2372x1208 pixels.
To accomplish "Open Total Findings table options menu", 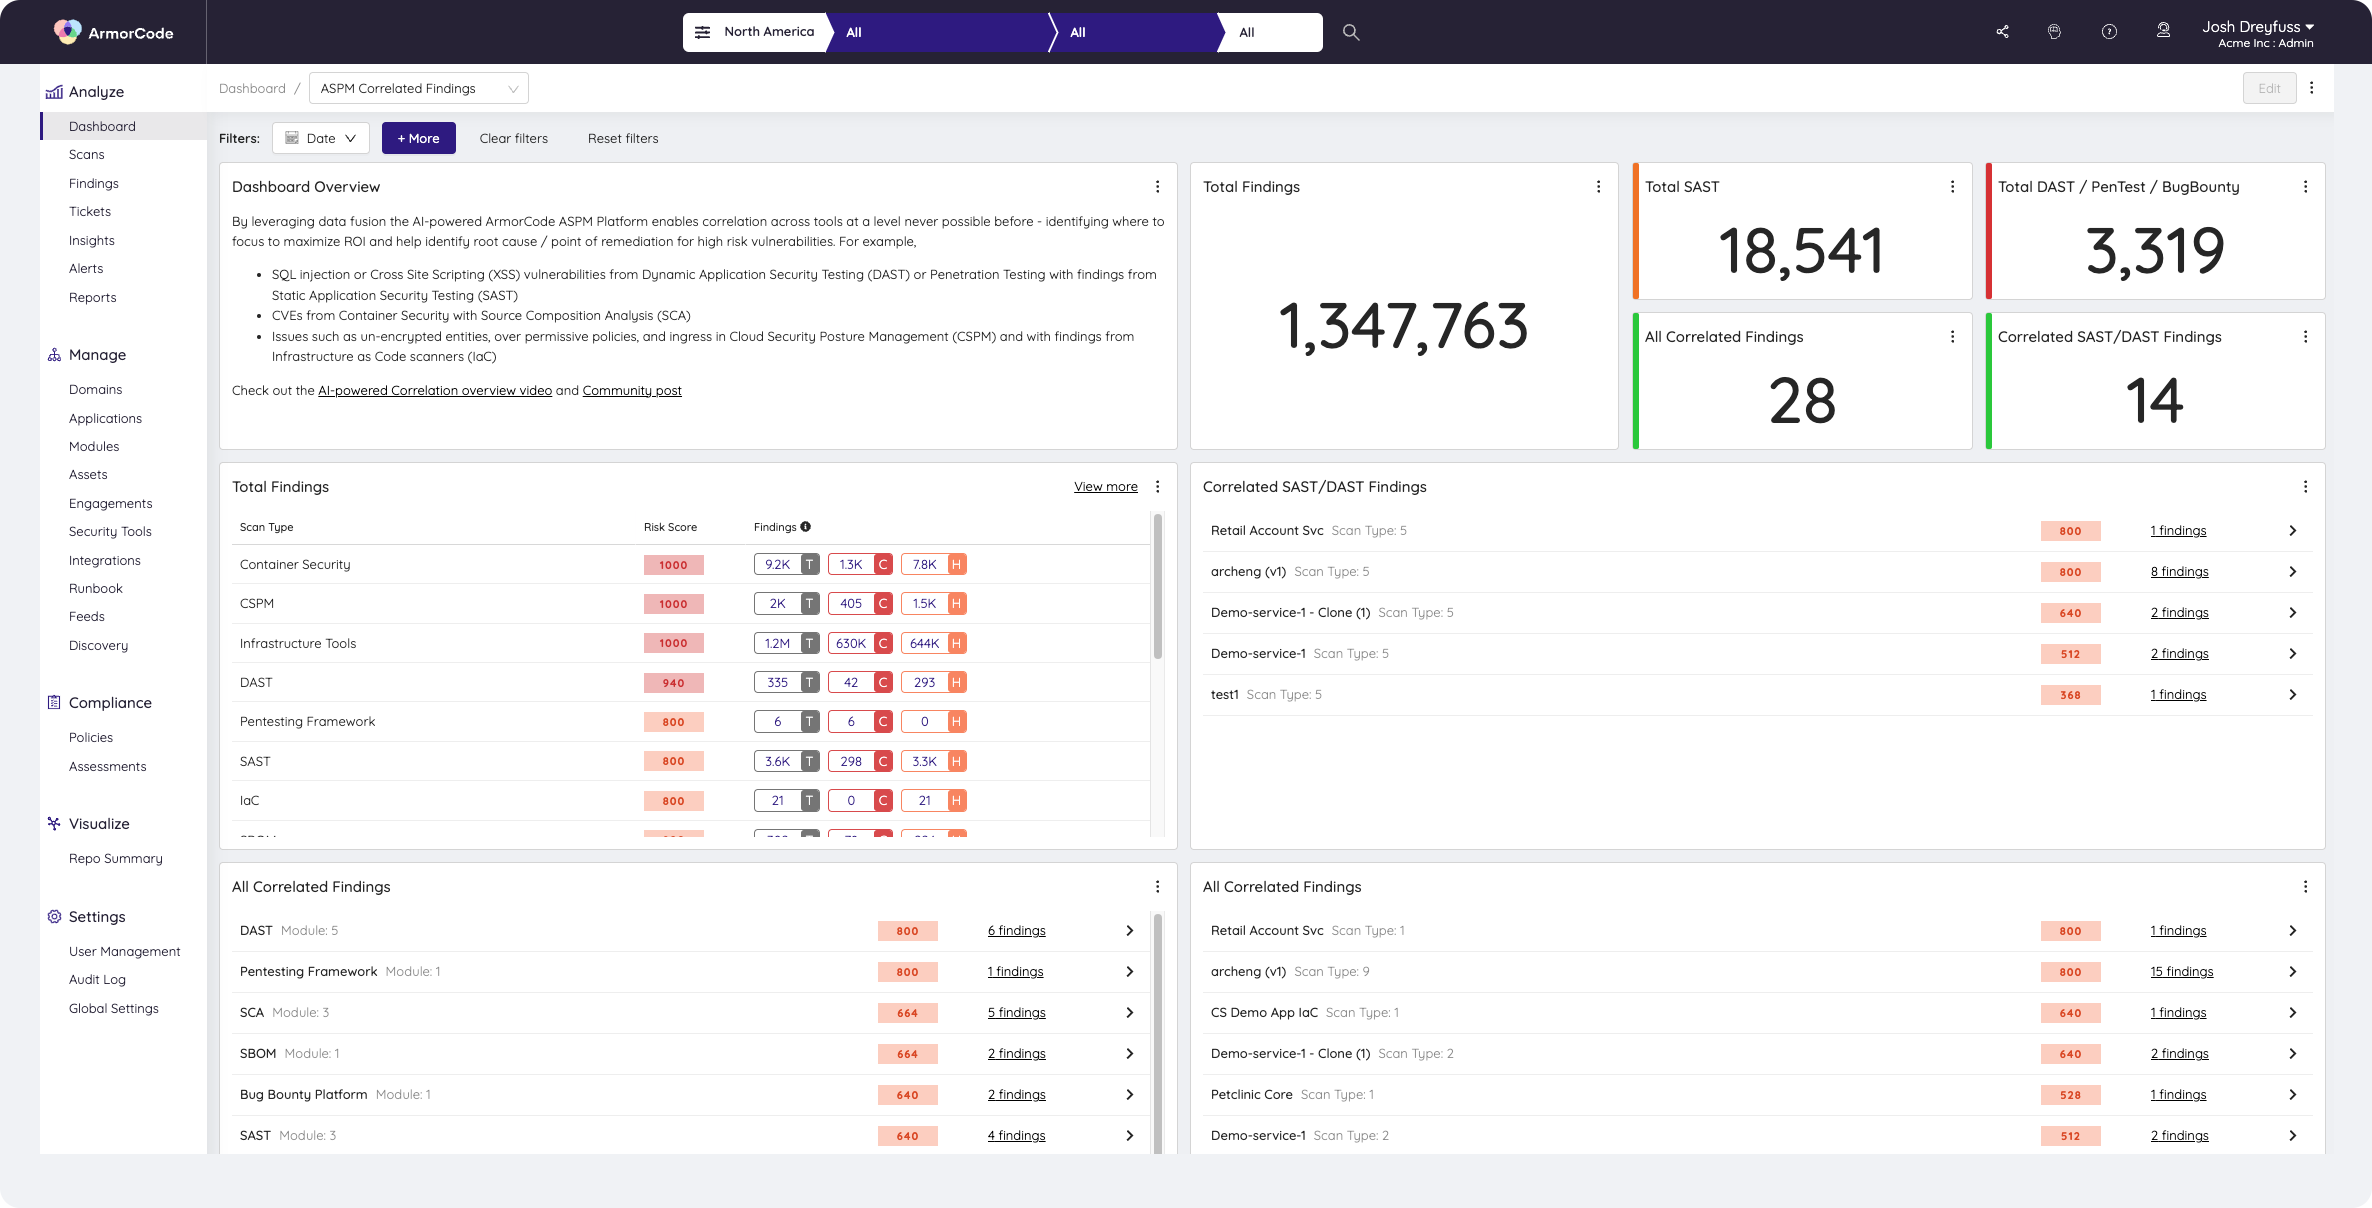I will click(x=1158, y=487).
